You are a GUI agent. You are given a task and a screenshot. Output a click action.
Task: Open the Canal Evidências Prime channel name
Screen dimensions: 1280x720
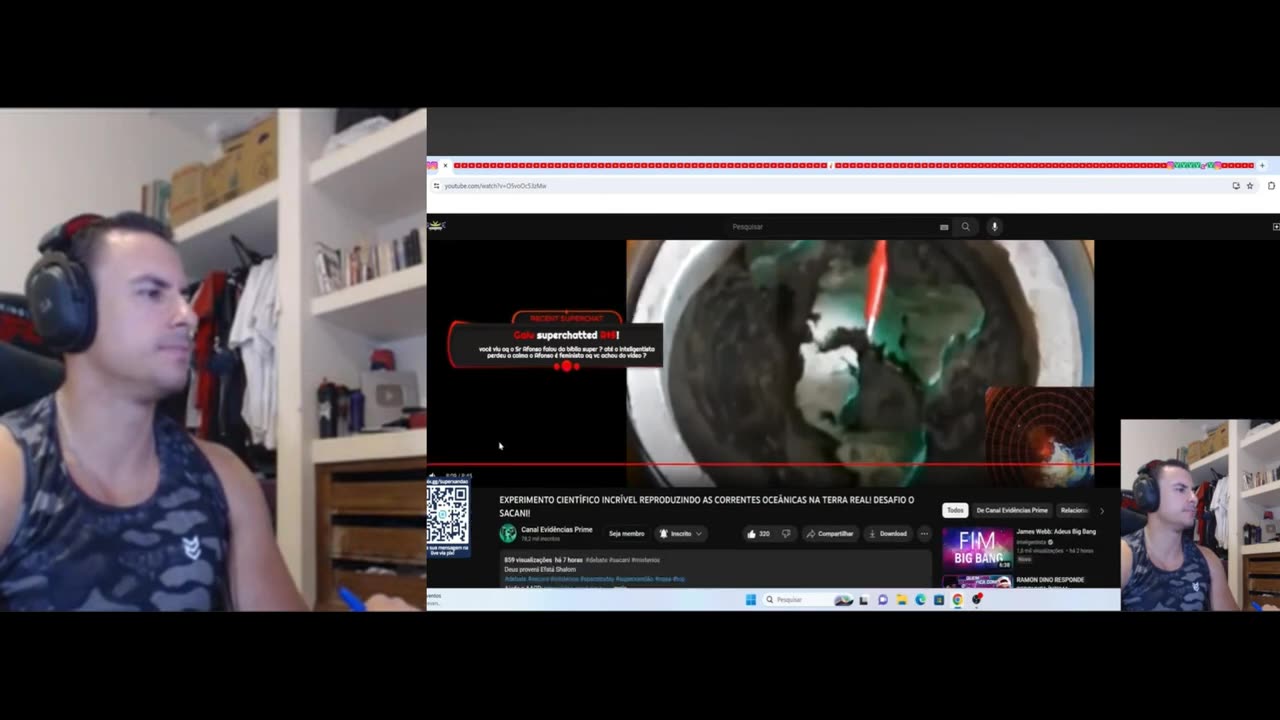557,530
